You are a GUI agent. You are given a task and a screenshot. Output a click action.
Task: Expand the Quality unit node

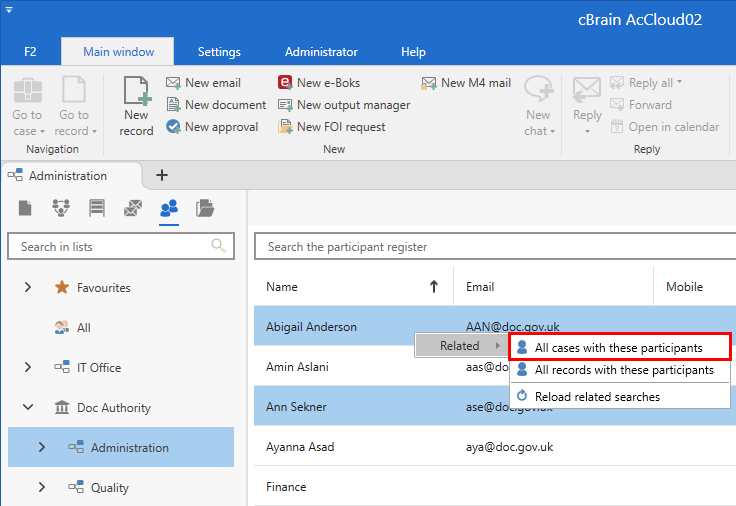(41, 488)
